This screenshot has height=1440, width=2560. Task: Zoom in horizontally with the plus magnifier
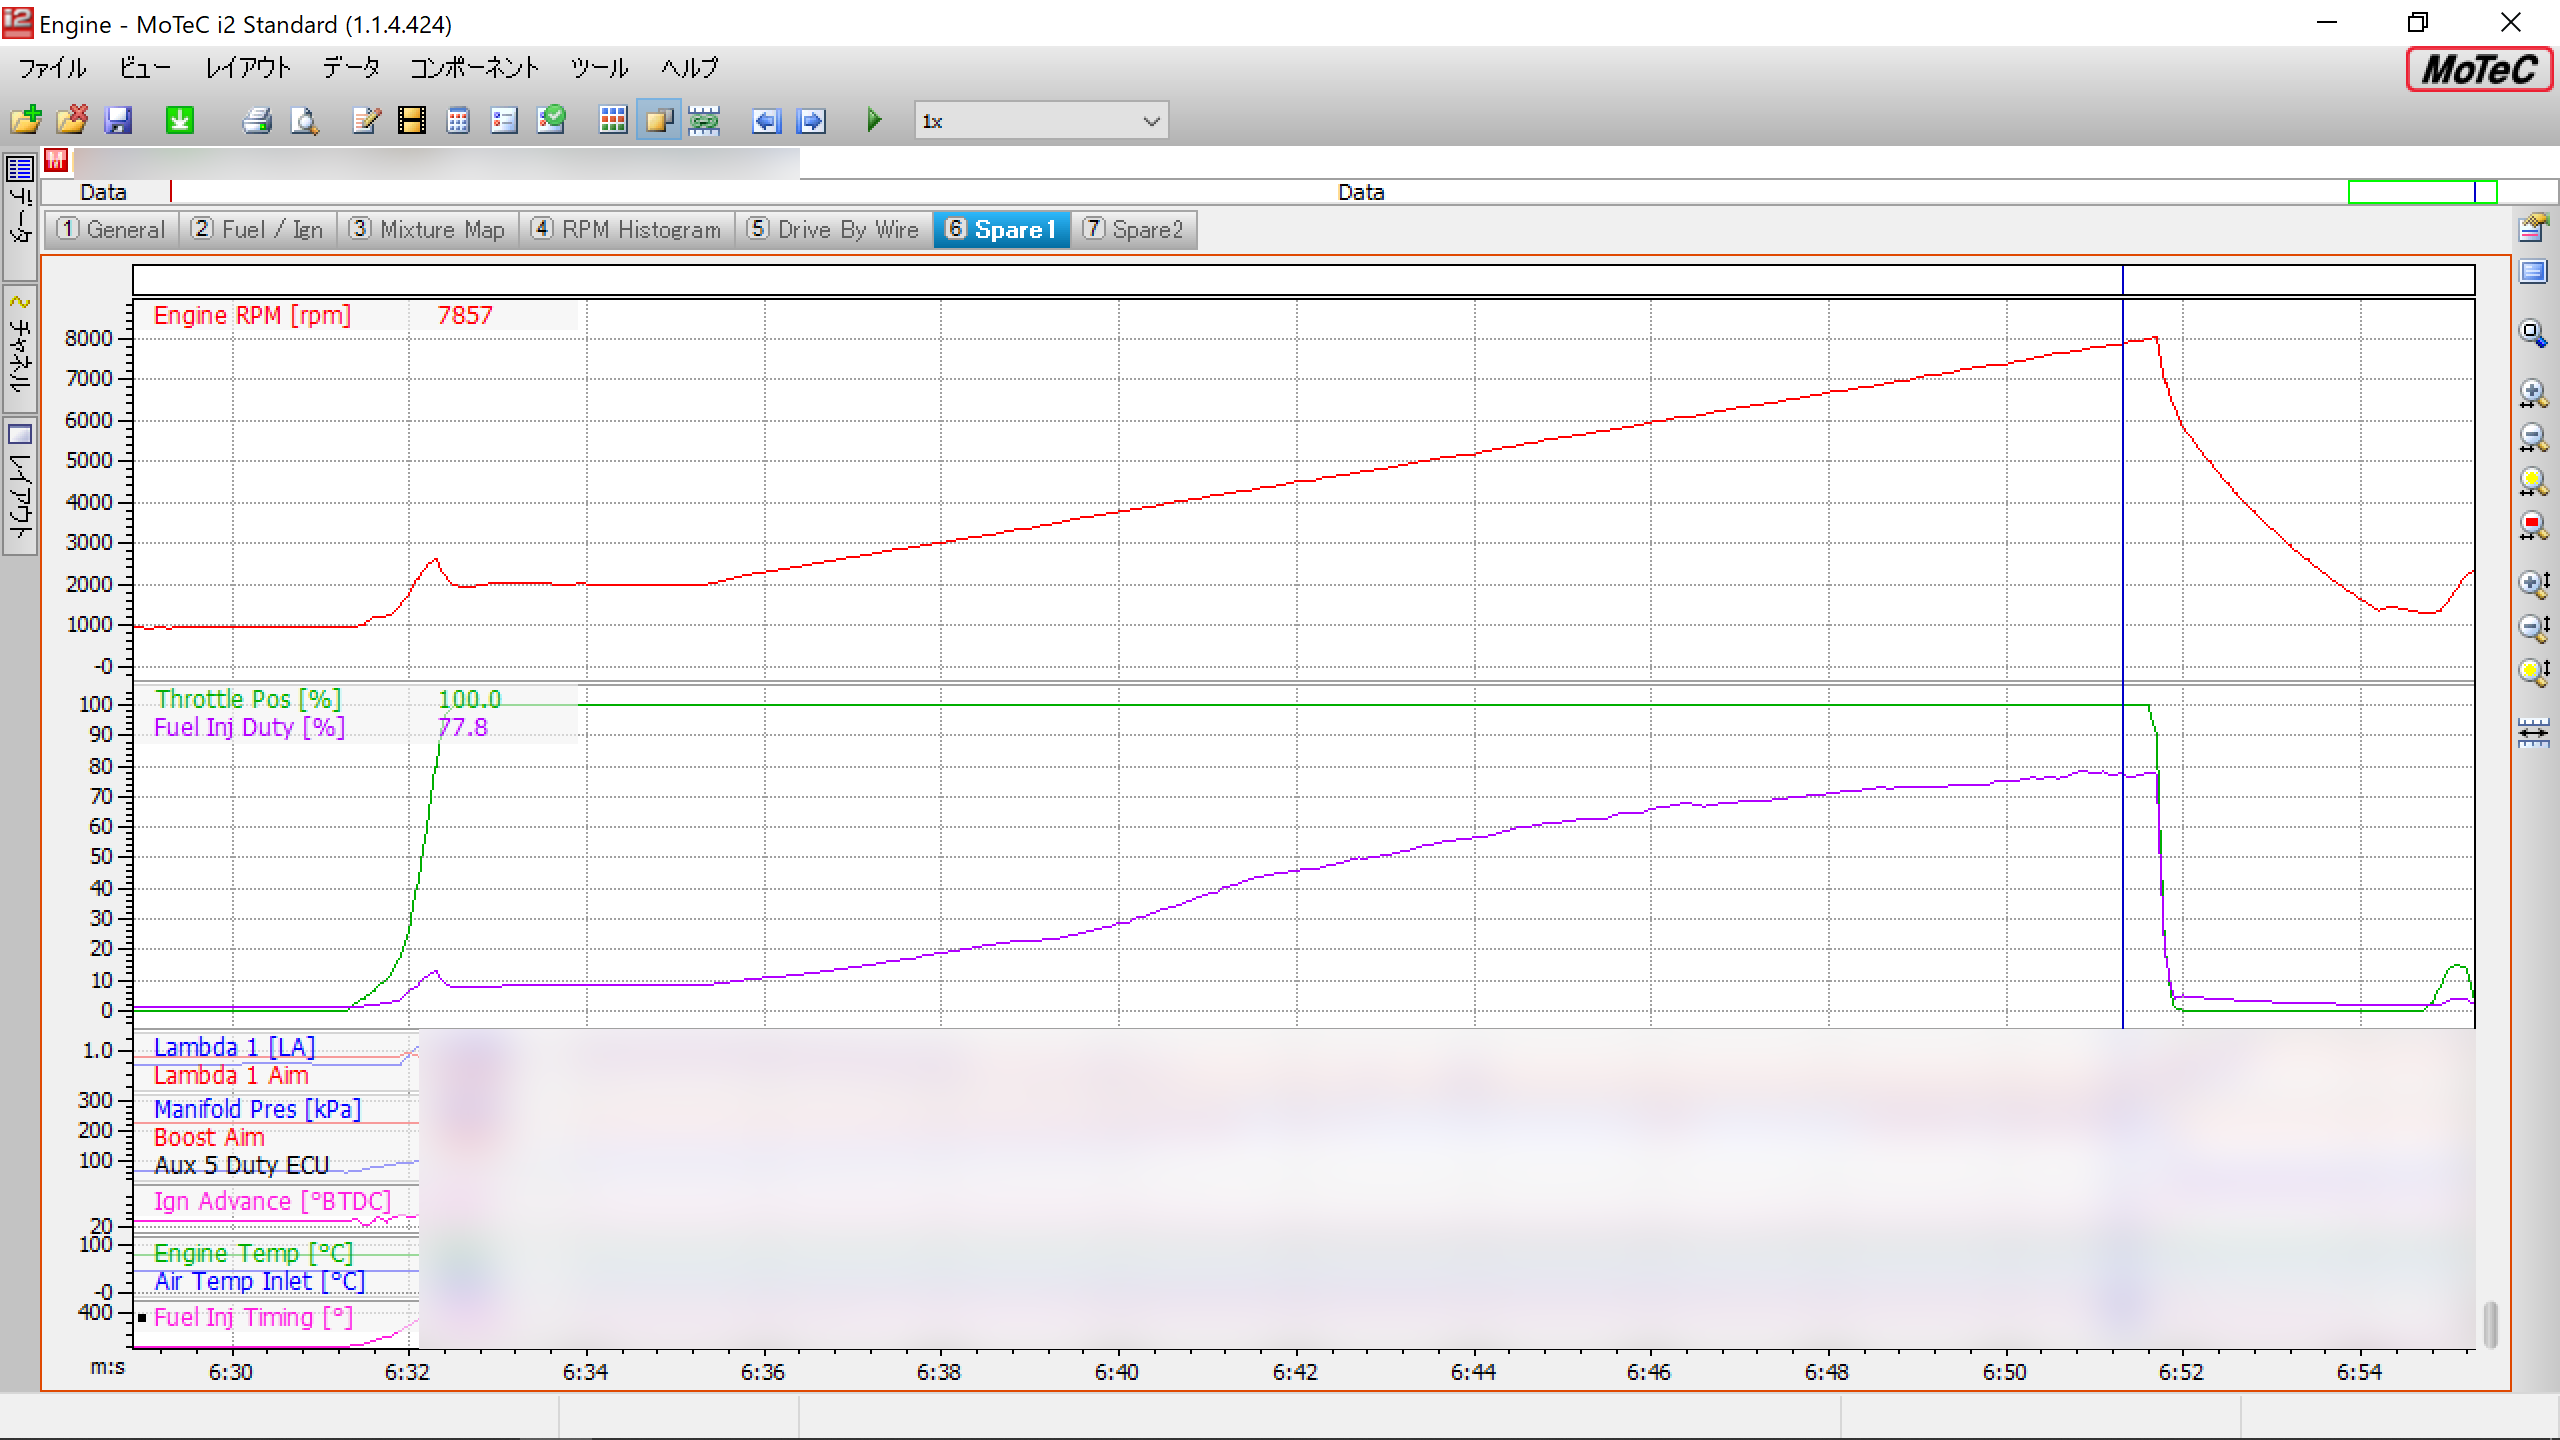(x=2532, y=393)
